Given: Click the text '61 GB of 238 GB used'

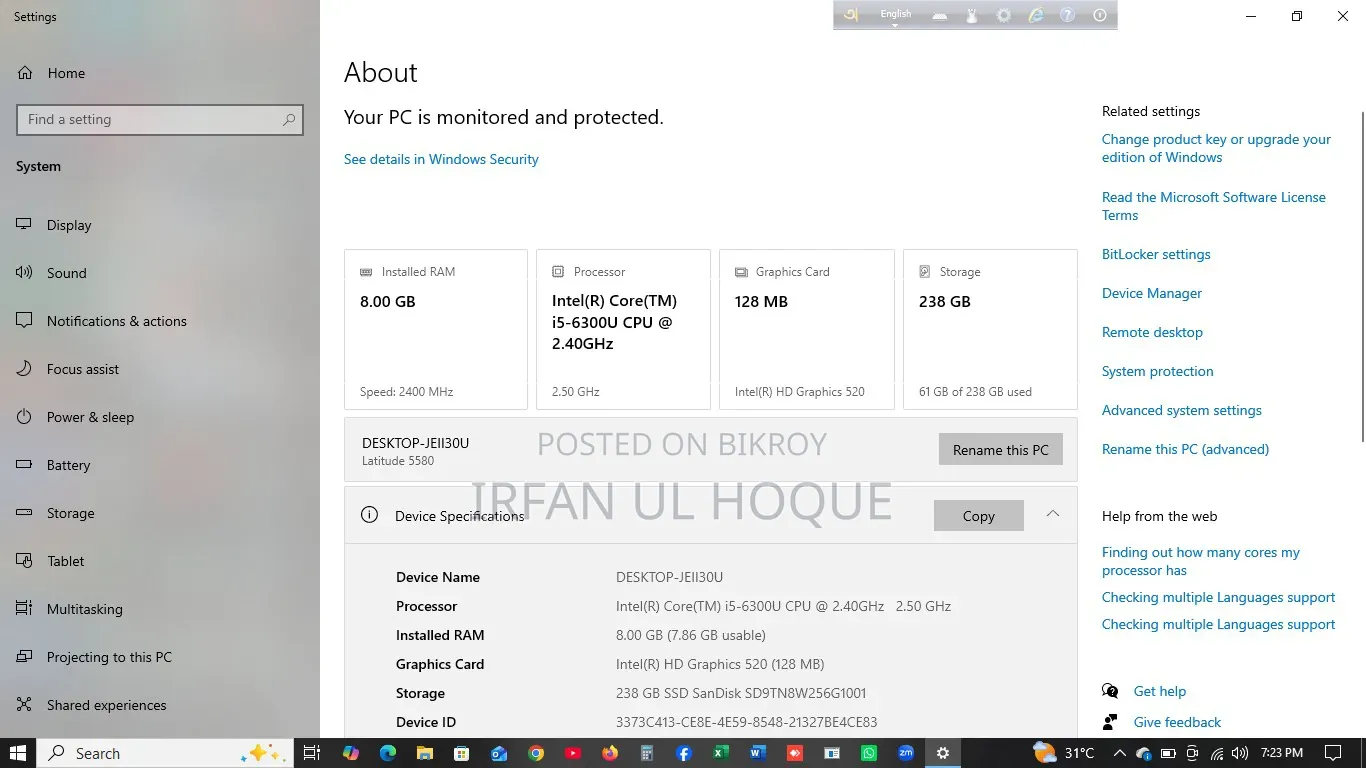Looking at the screenshot, I should [975, 392].
